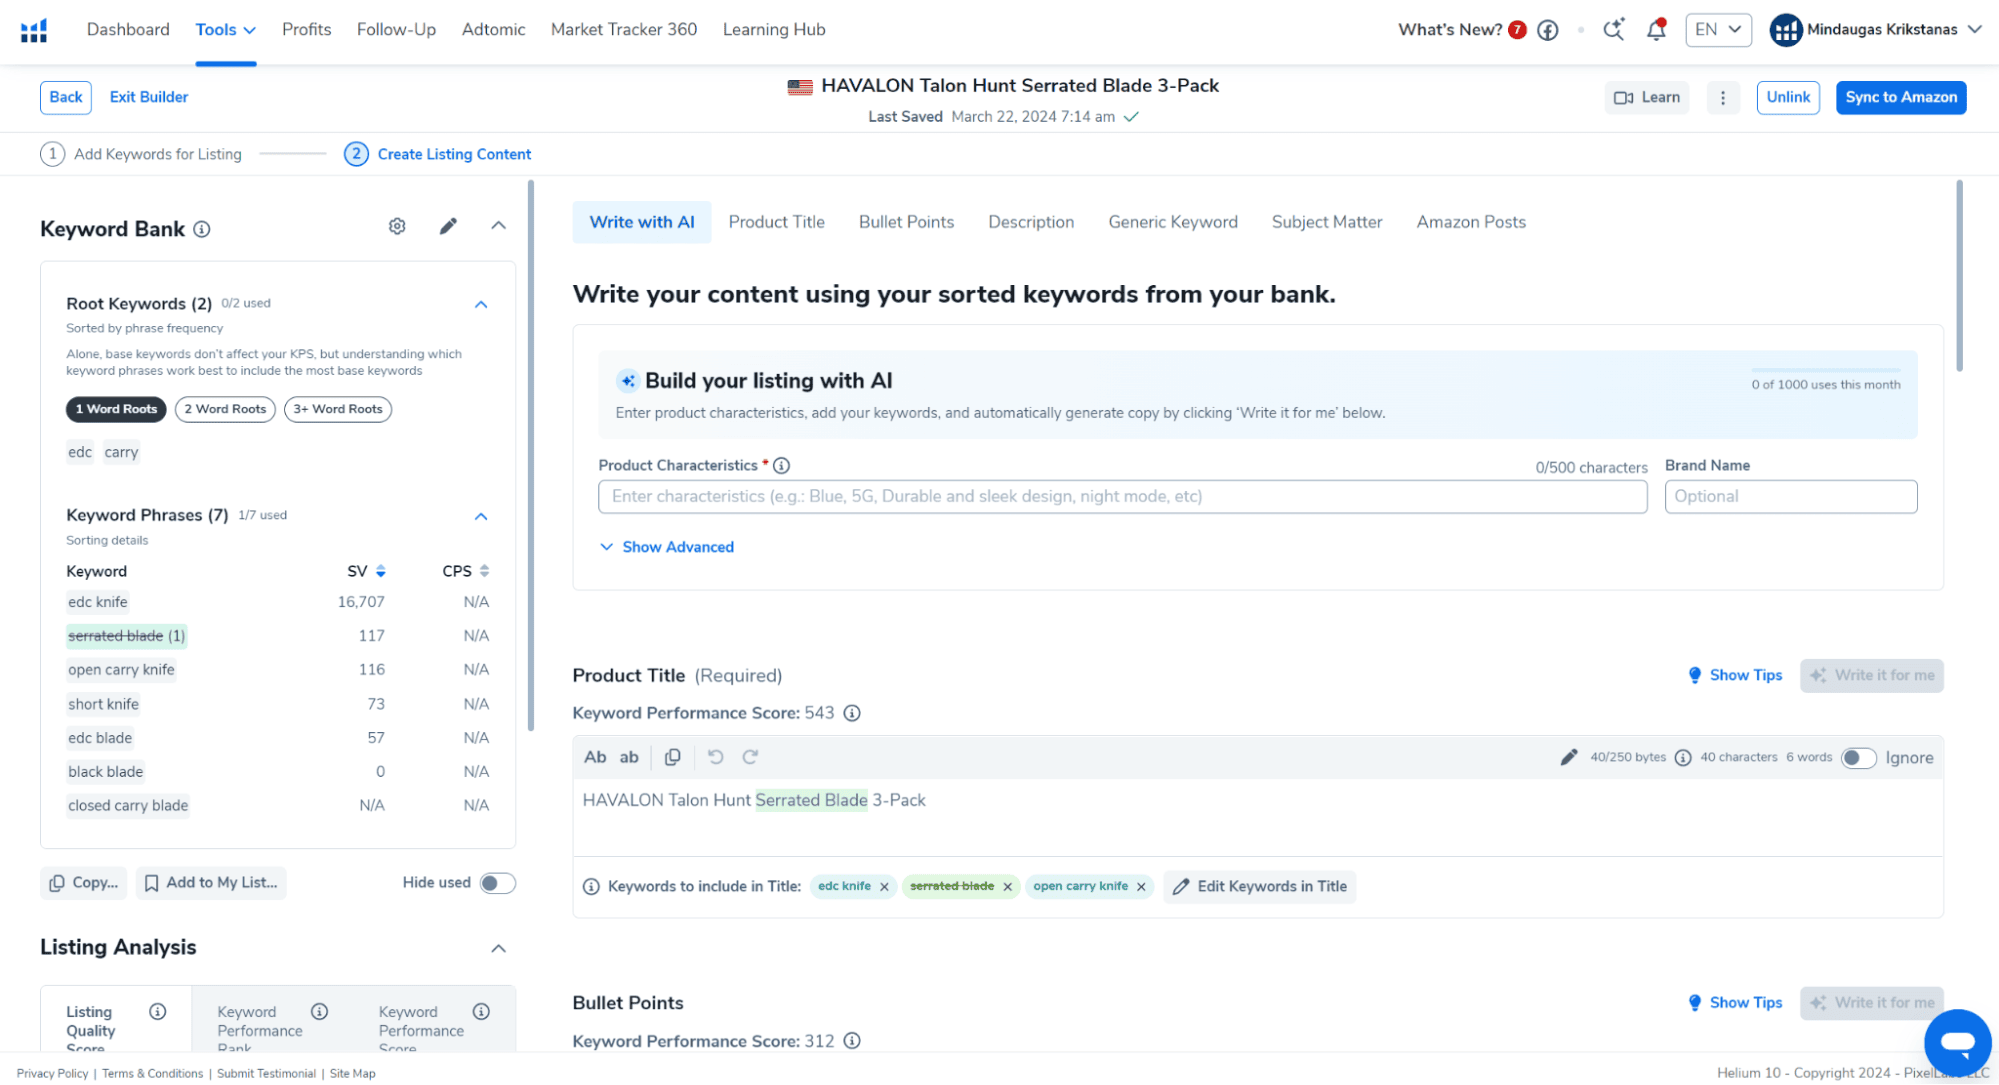Apply lowercase ab formatting to title
Viewport: 1999px width, 1085px height.
[x=629, y=757]
